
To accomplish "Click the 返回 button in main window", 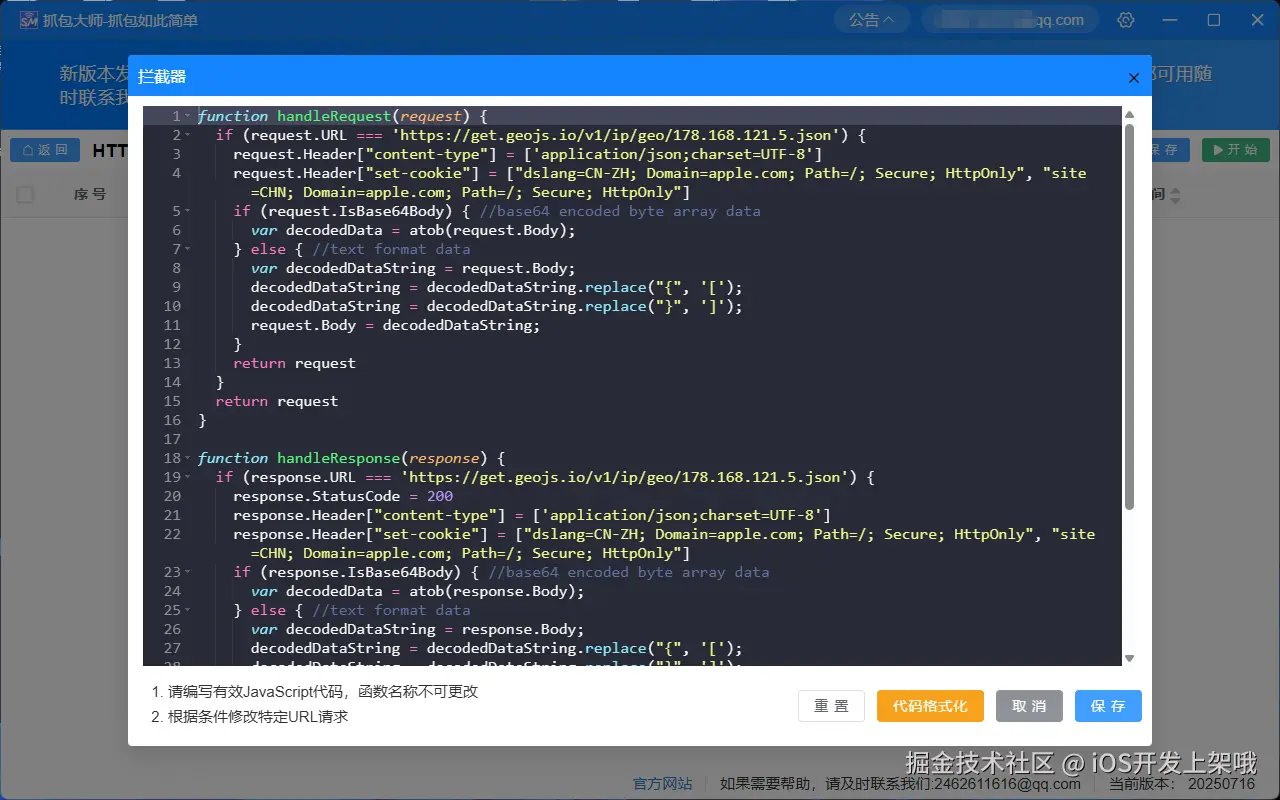I will point(45,150).
